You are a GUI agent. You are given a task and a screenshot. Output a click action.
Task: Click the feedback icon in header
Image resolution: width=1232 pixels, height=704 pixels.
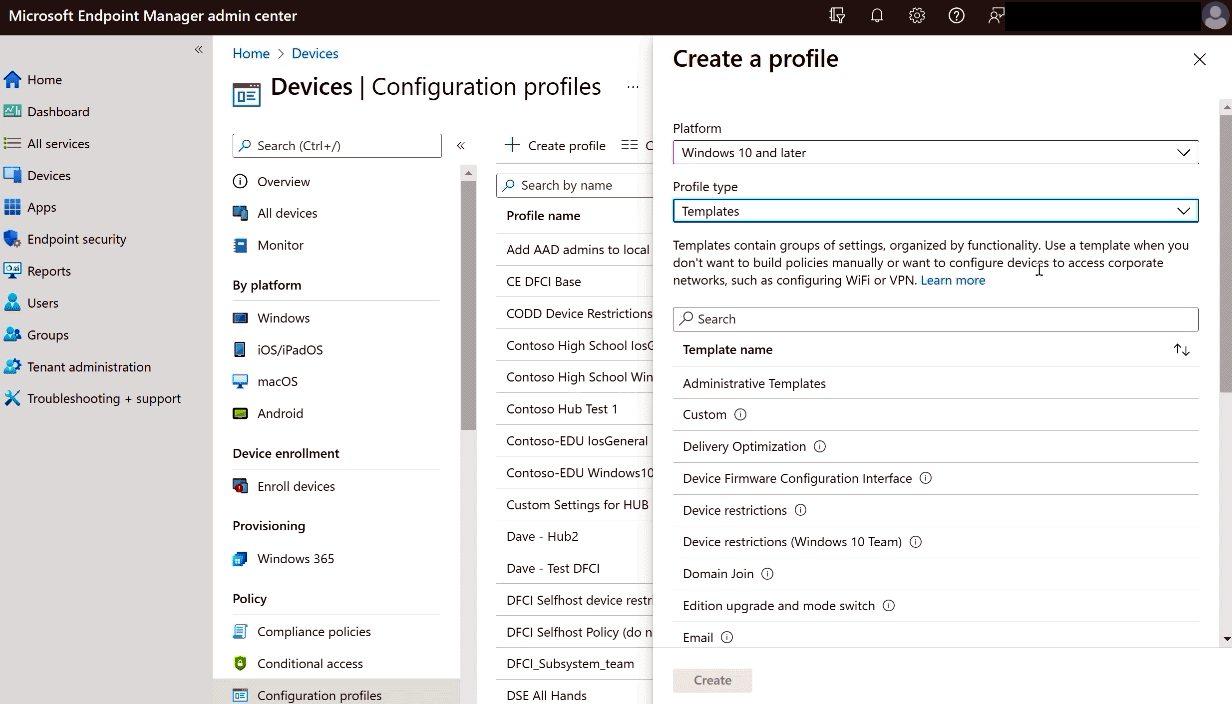point(996,16)
